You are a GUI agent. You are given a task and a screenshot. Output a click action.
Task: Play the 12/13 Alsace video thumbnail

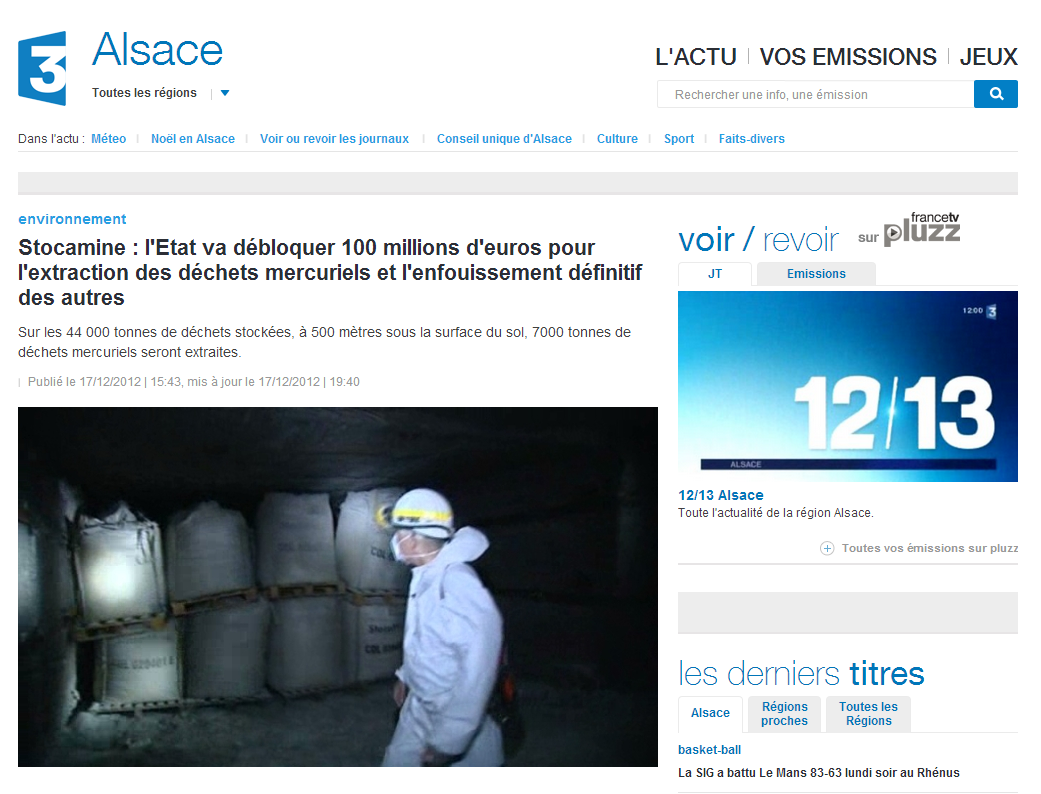tap(847, 386)
